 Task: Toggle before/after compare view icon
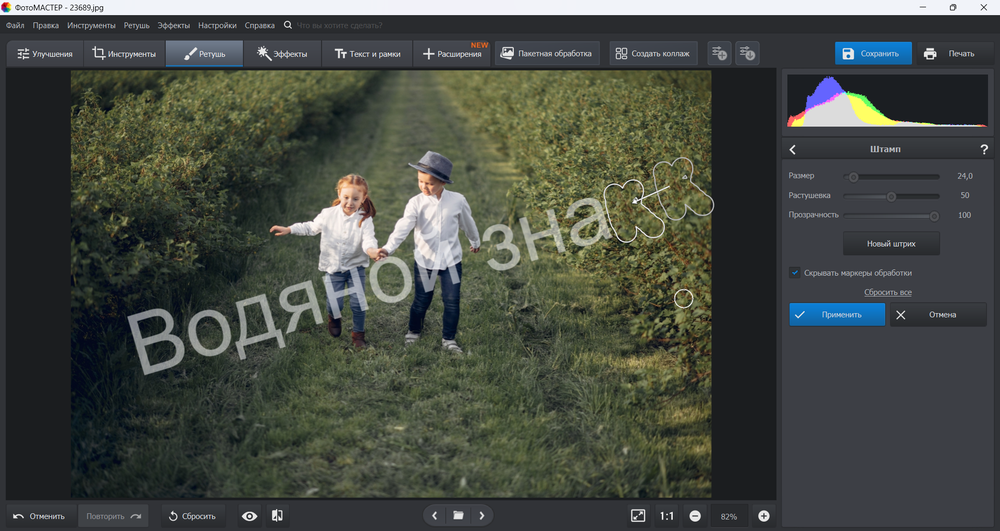(277, 516)
